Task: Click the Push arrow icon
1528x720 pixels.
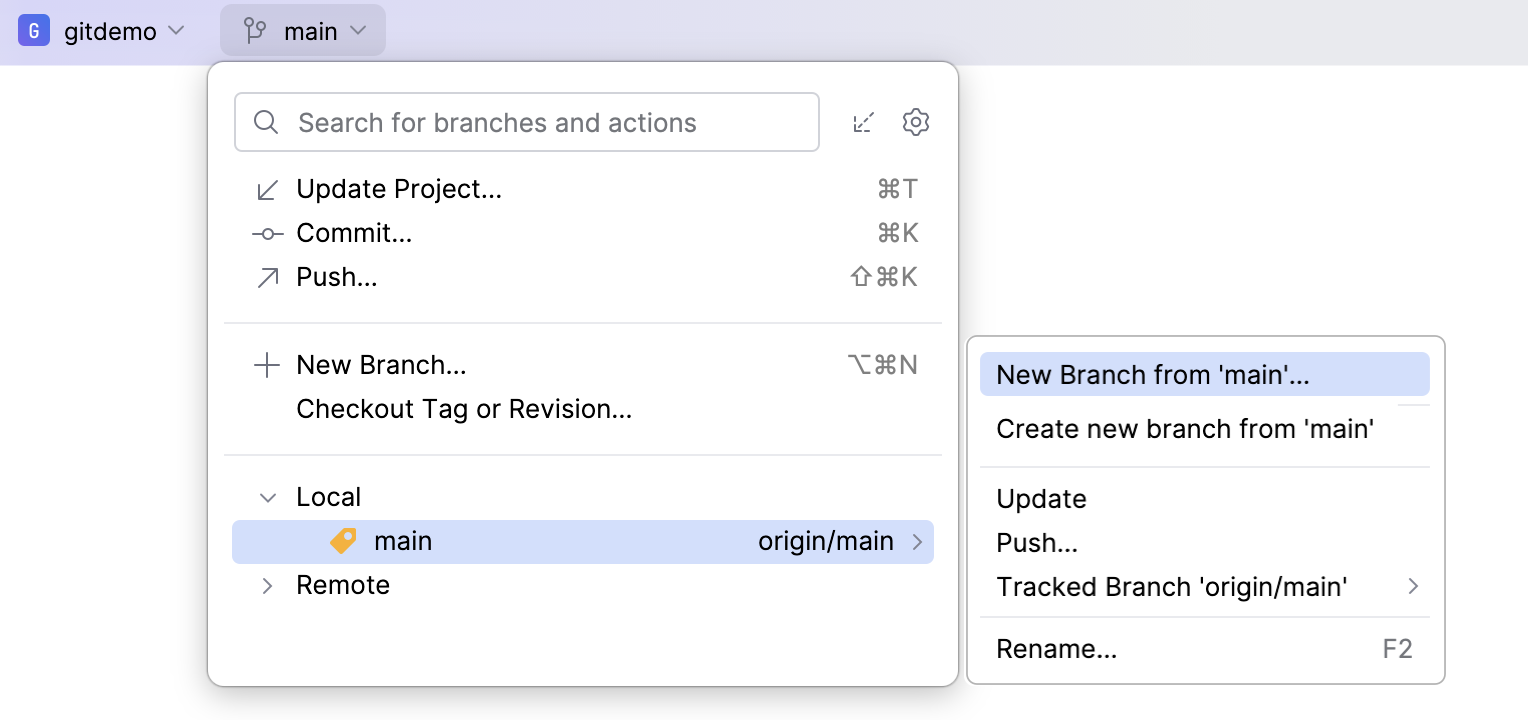Action: point(266,277)
